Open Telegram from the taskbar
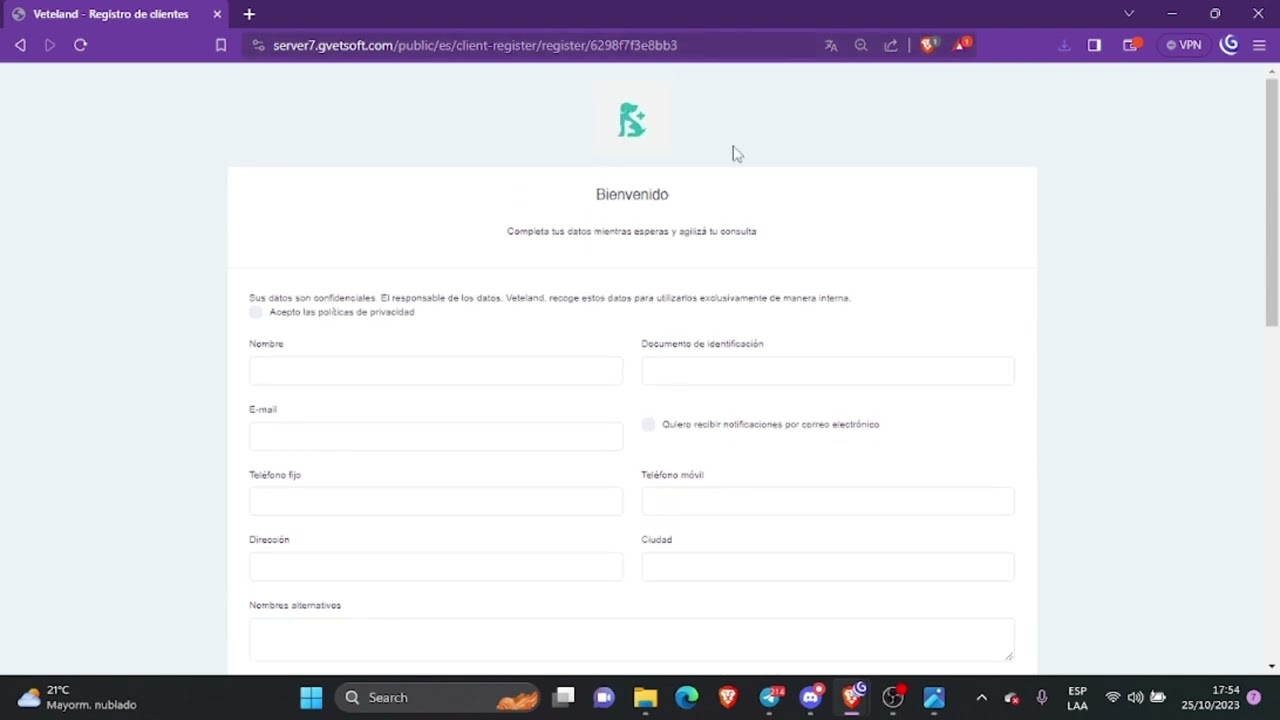1280x720 pixels. coord(770,697)
